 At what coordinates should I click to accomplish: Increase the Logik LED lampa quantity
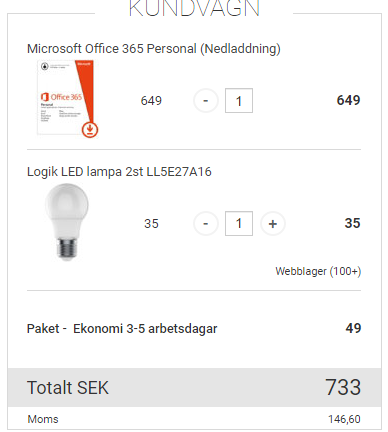coord(273,223)
